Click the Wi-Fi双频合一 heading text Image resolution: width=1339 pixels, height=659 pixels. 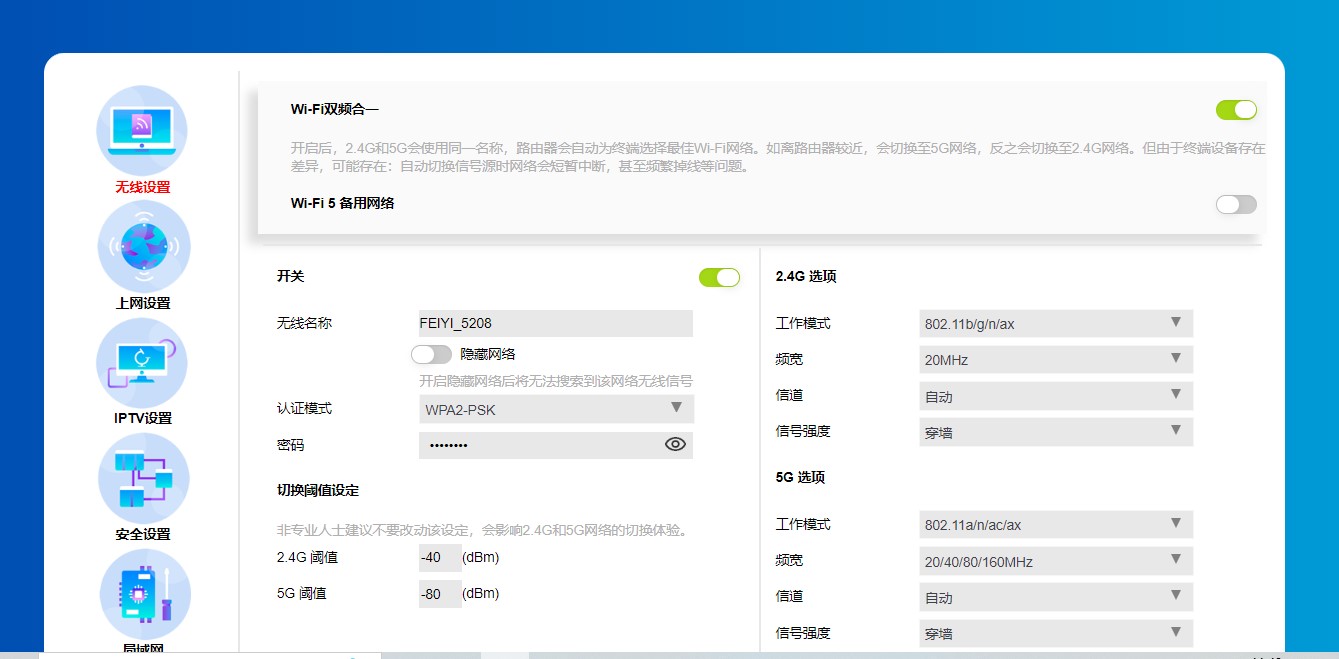335,109
